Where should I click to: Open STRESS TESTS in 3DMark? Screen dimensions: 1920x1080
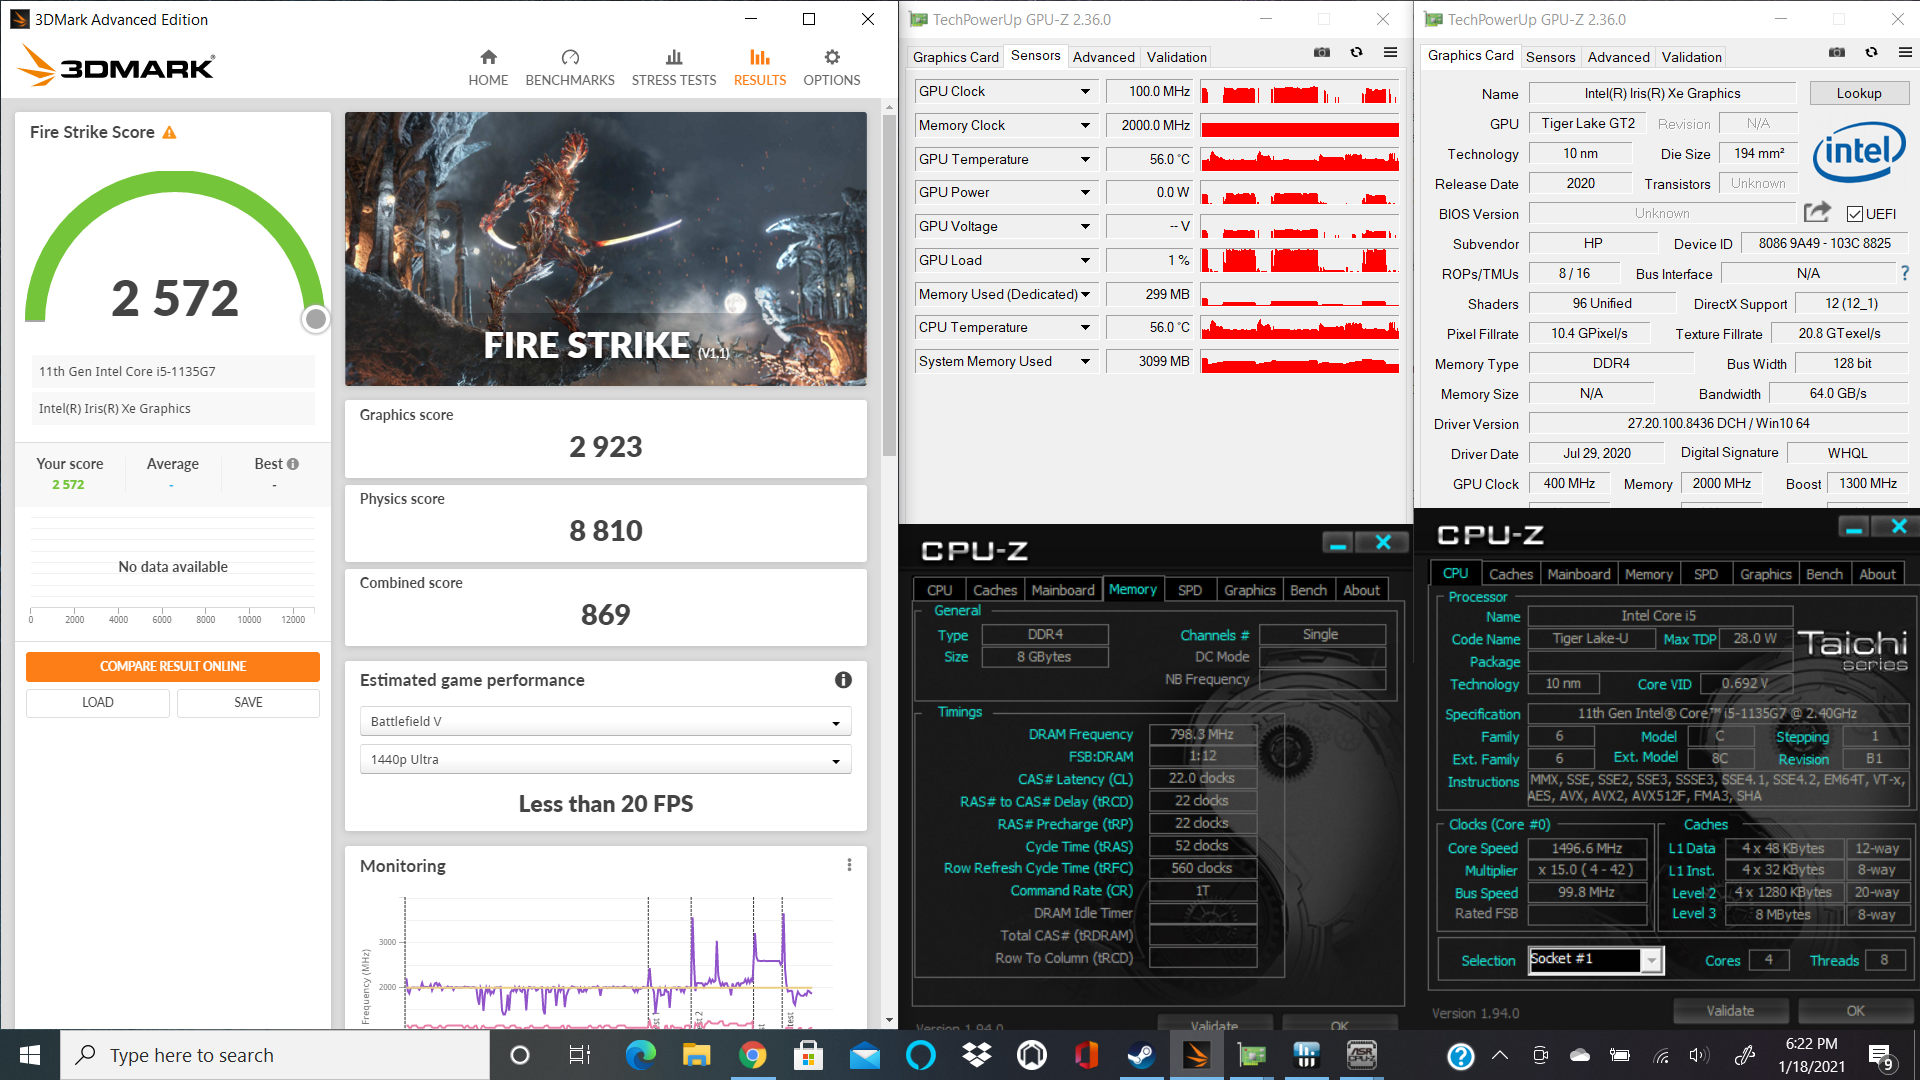click(674, 68)
